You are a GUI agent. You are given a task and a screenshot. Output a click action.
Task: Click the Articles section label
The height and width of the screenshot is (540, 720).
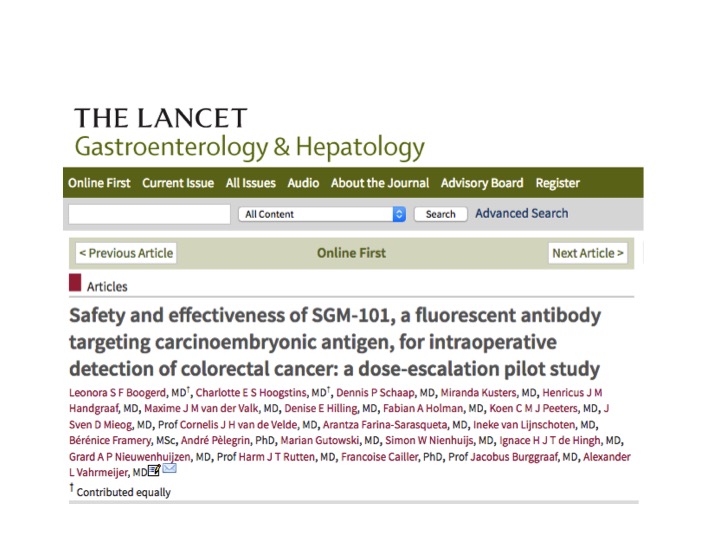point(107,287)
